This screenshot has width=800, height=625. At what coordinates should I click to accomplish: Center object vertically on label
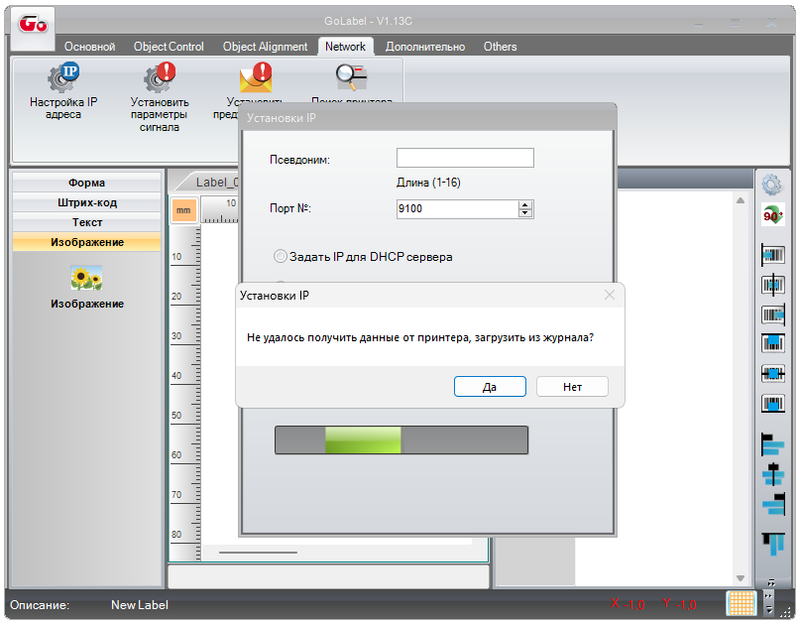[772, 373]
